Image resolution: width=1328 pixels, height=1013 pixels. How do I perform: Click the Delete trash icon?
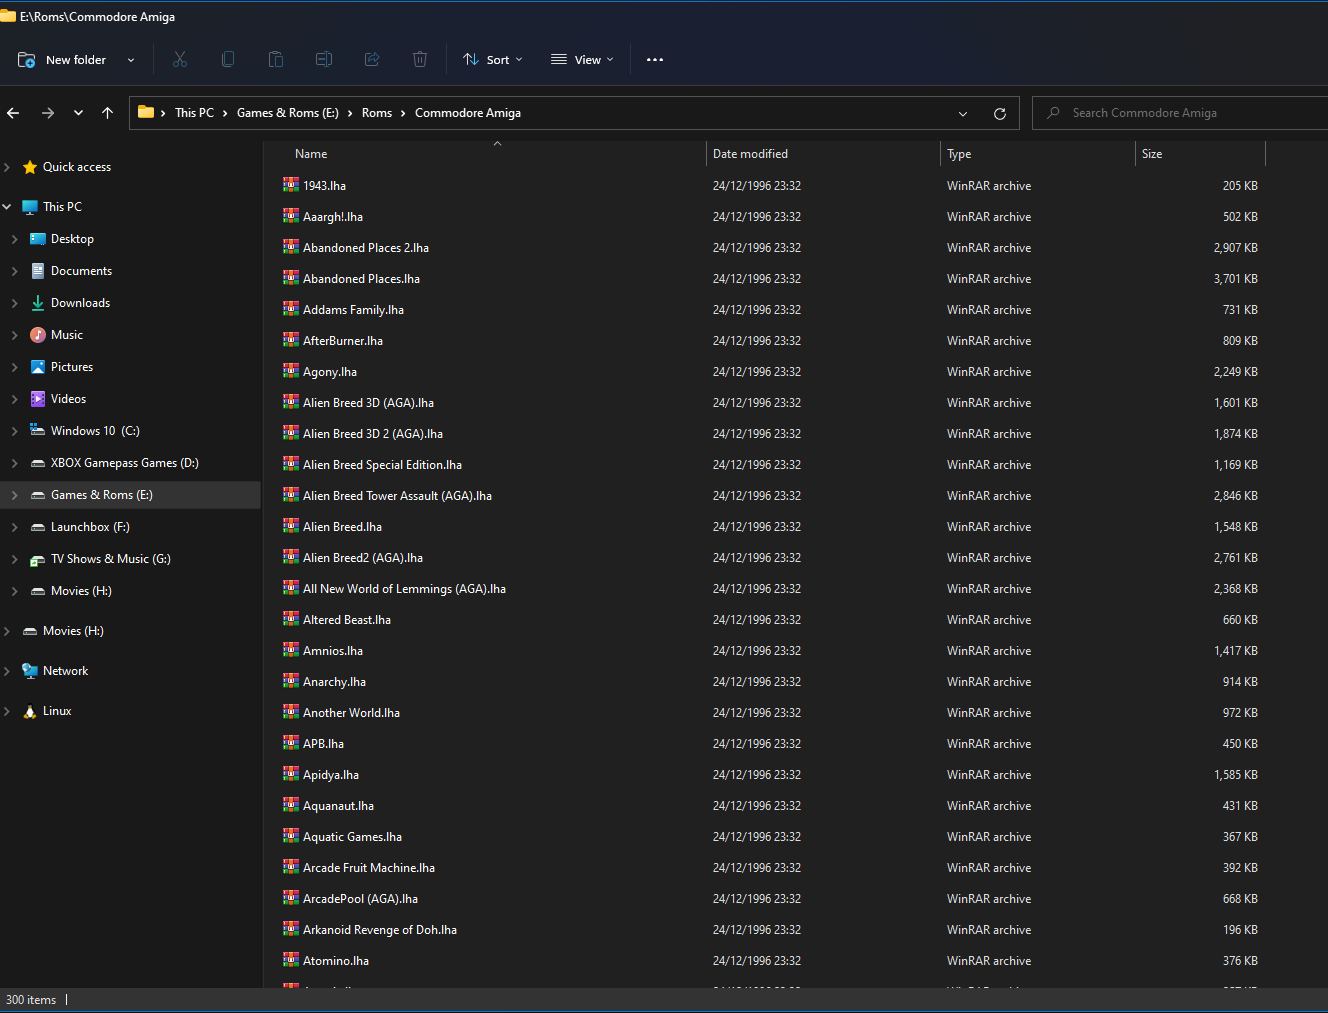(x=420, y=60)
